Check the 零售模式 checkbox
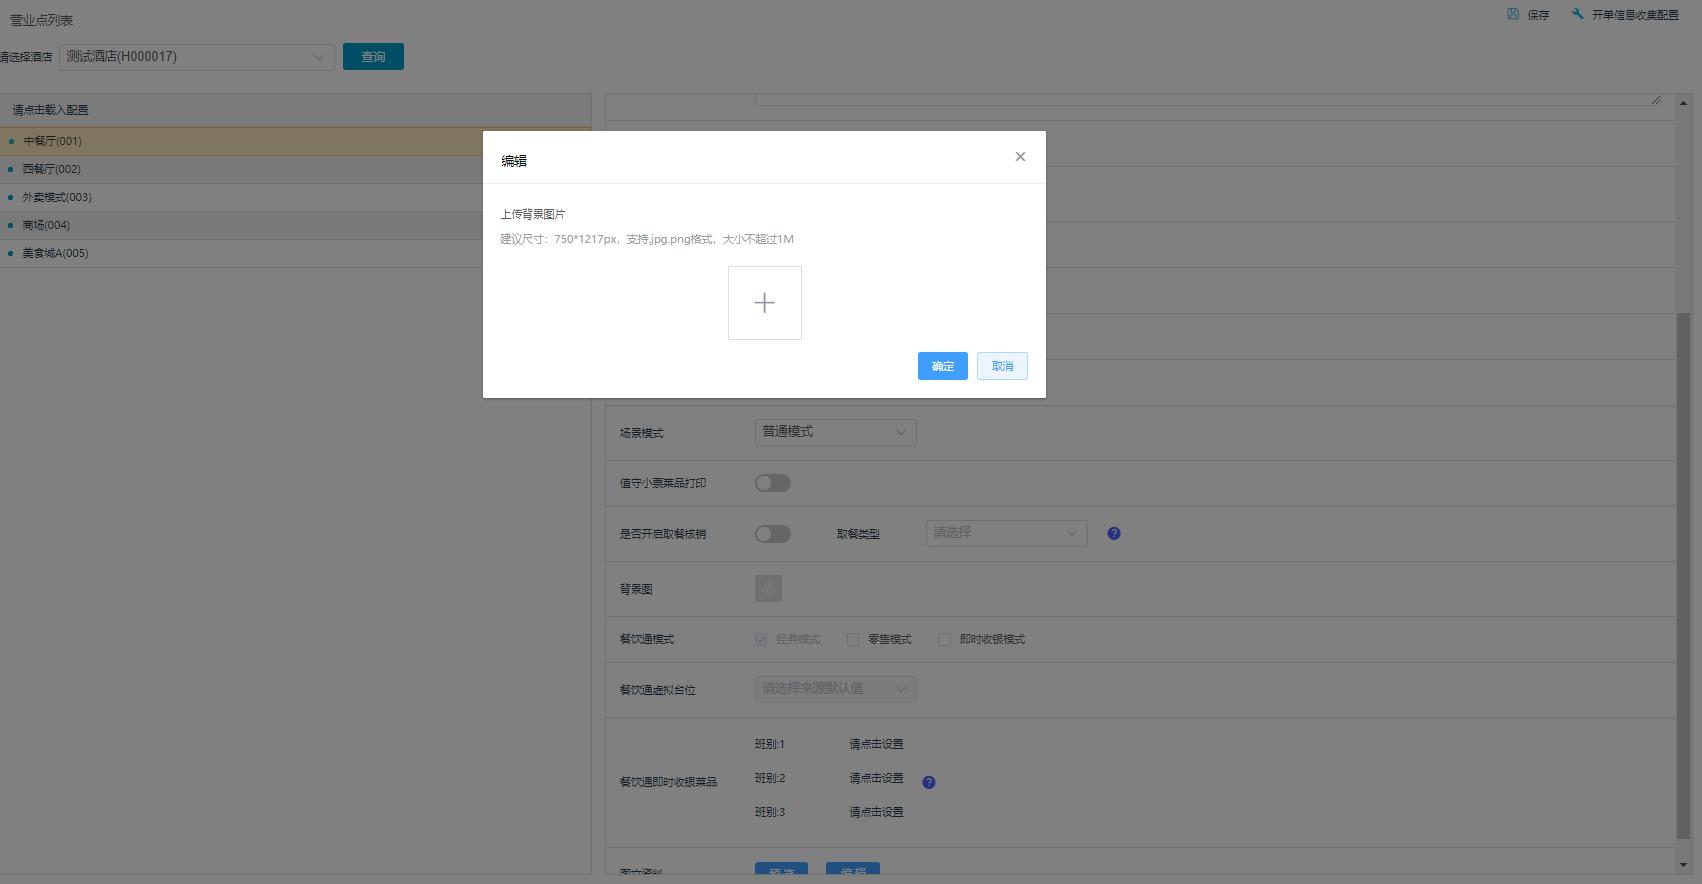The height and width of the screenshot is (884, 1702). (853, 640)
